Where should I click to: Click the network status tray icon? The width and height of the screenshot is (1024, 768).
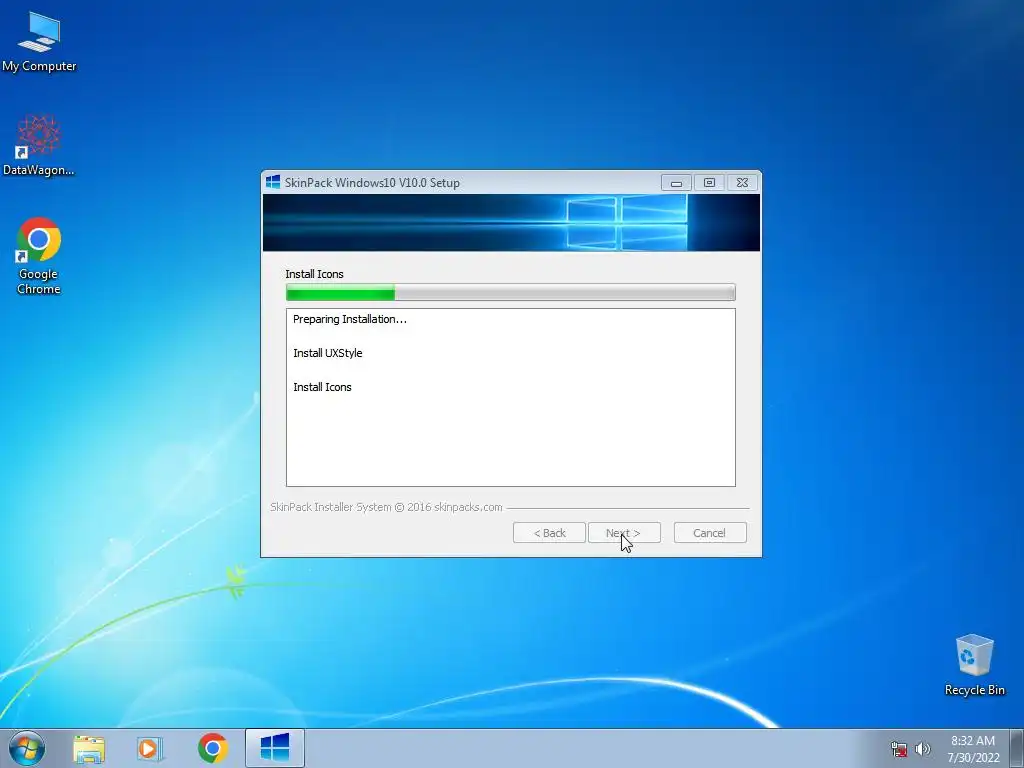click(x=899, y=749)
